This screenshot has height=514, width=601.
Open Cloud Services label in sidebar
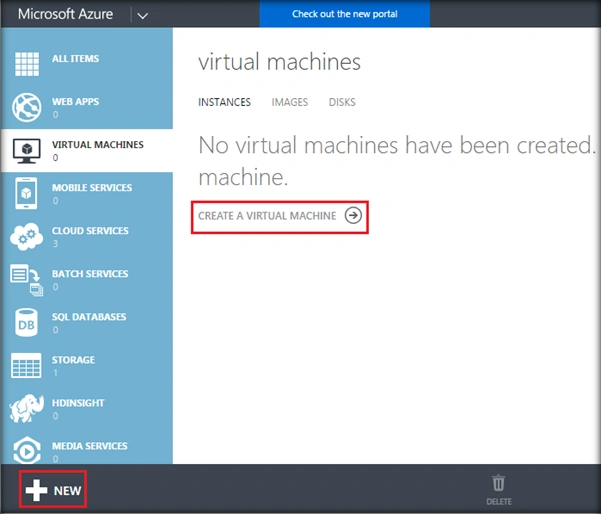(90, 231)
